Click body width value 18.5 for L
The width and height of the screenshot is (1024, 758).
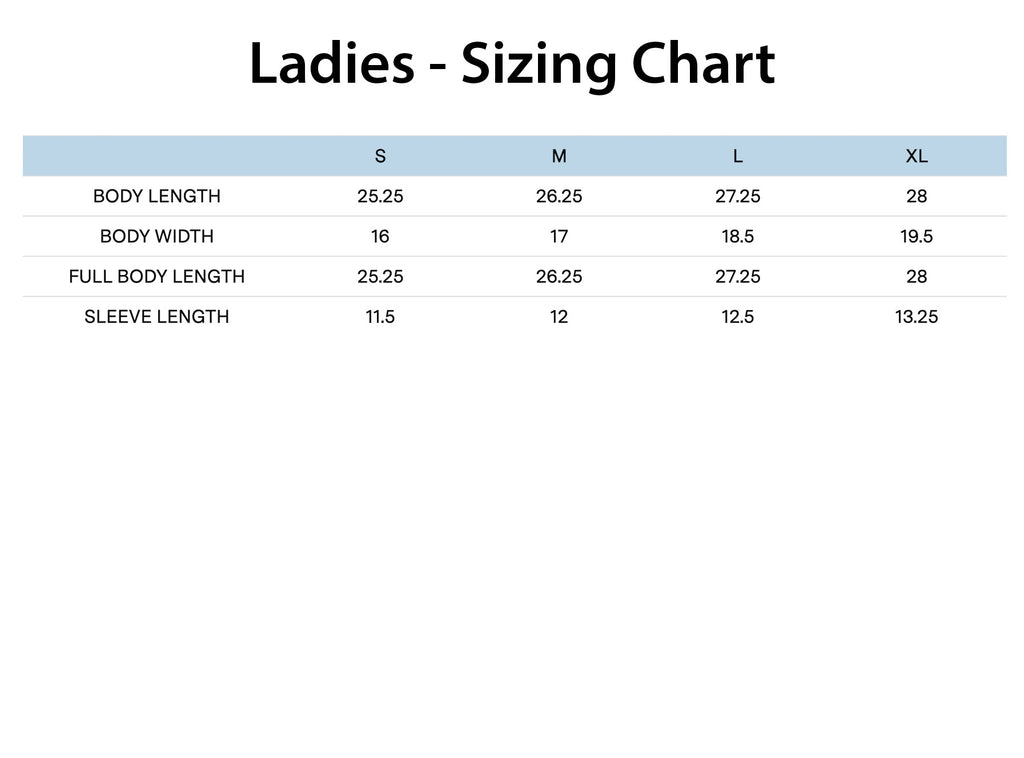(737, 236)
